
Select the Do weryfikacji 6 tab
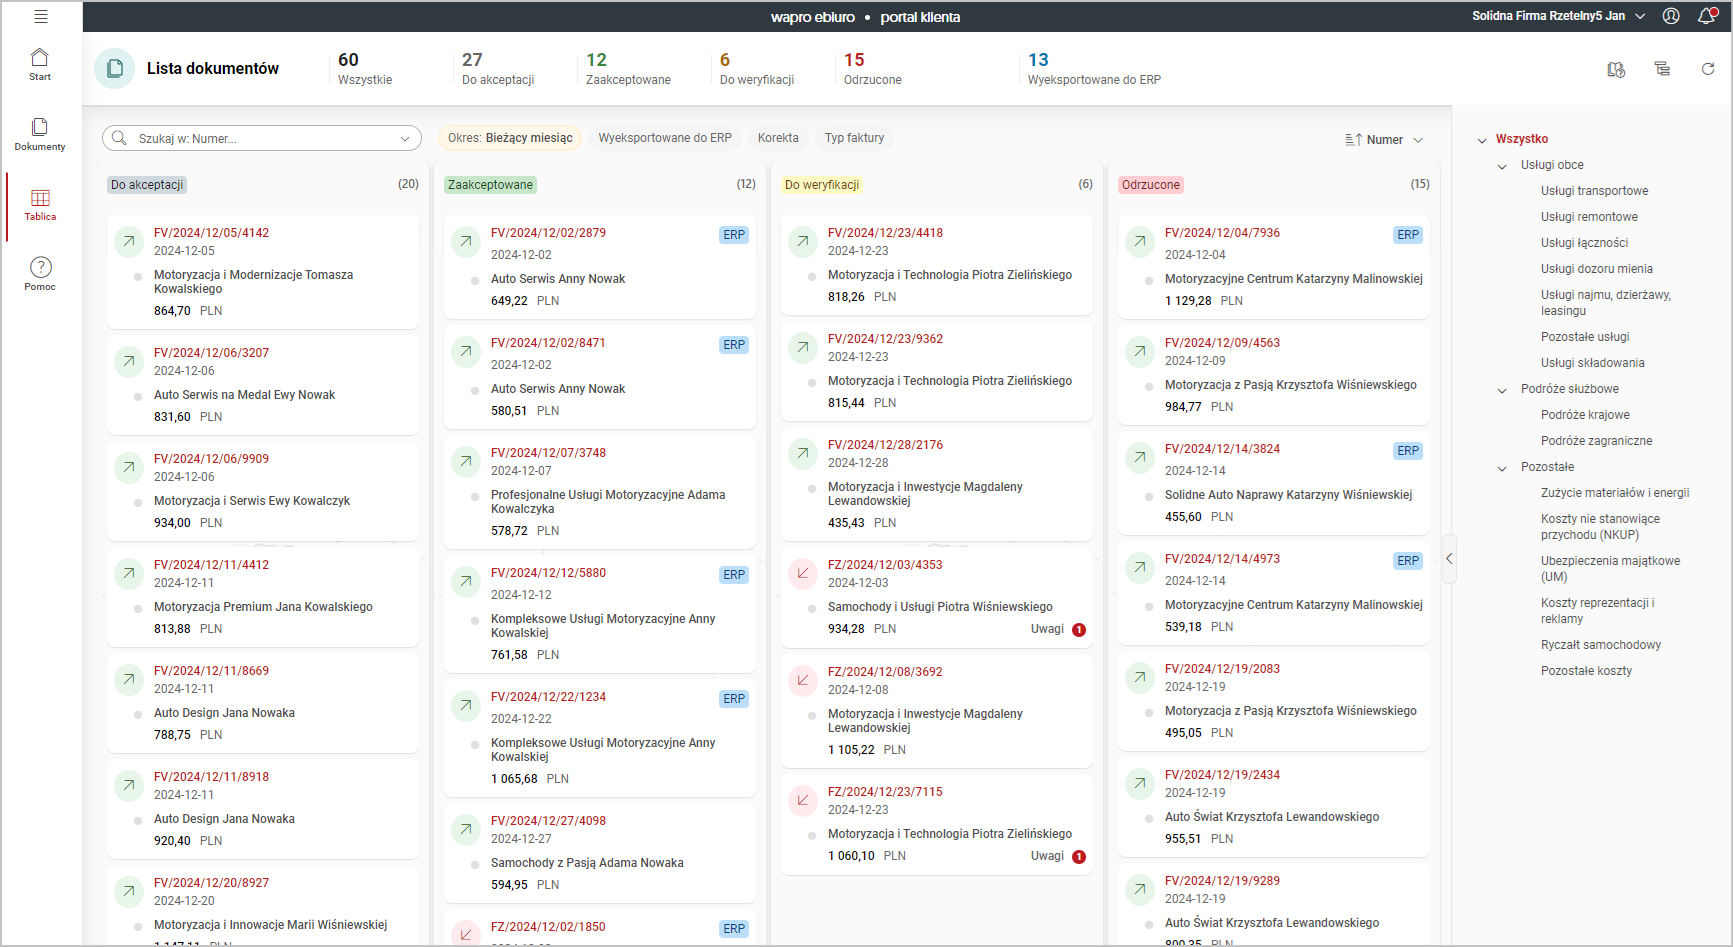click(757, 69)
